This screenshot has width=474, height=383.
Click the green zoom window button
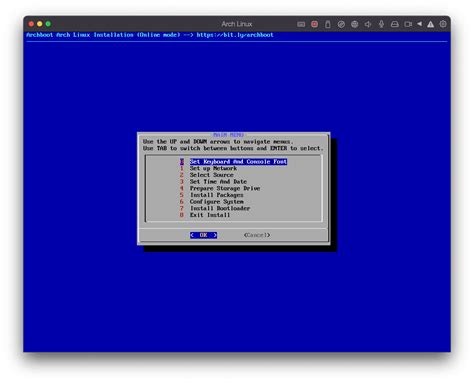point(48,24)
